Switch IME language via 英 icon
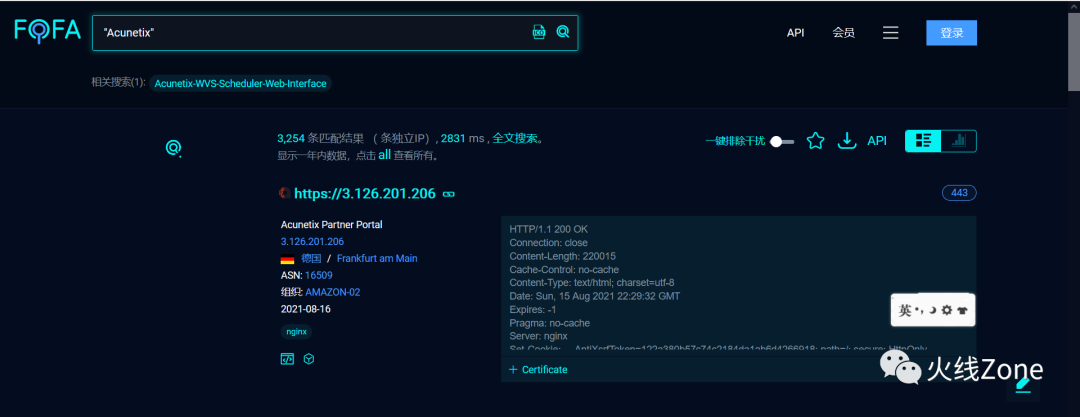Image resolution: width=1080 pixels, height=417 pixels. point(905,311)
